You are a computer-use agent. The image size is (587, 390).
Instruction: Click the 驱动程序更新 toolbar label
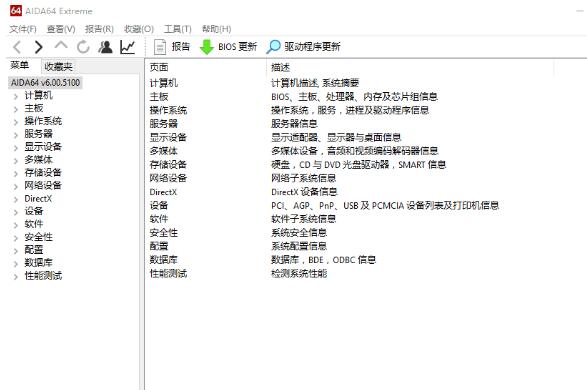coord(312,47)
